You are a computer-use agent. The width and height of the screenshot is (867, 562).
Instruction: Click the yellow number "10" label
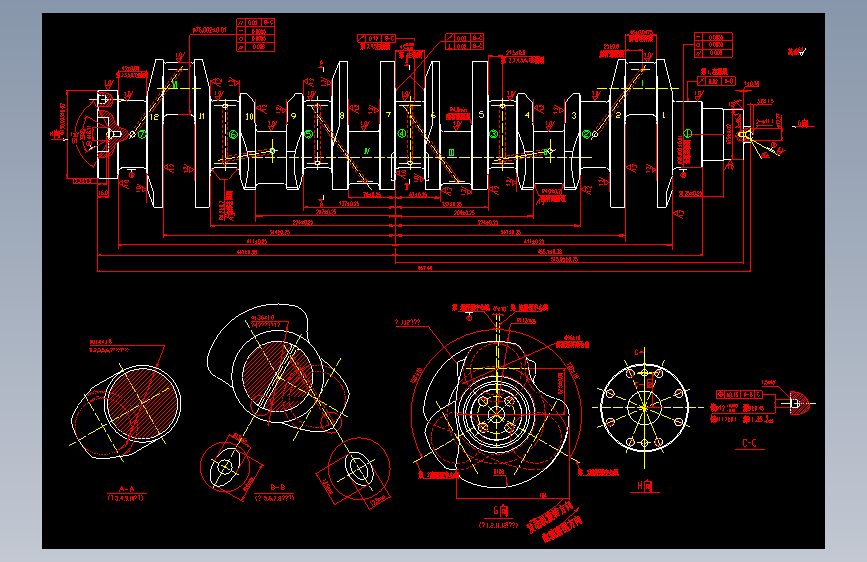[249, 116]
